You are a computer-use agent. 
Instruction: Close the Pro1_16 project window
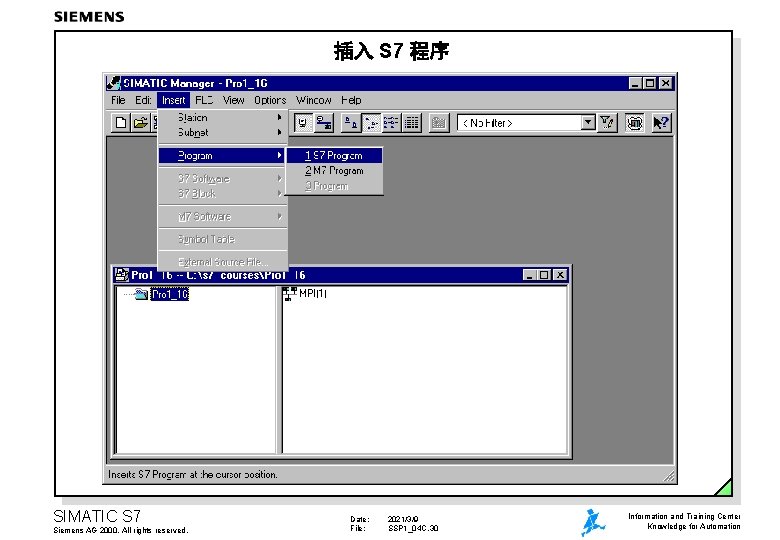[560, 274]
